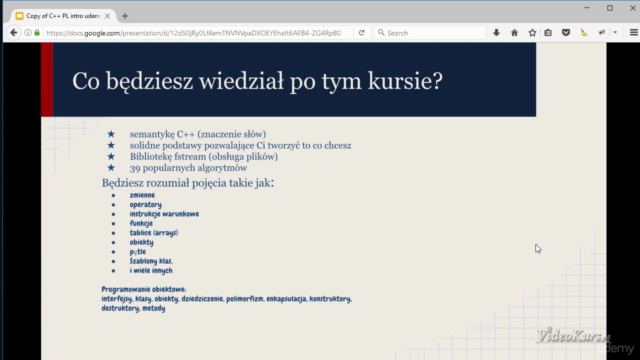Click the slide title 'Co będziesz wiedział po tym kursie?'
Image resolution: width=640 pixels, height=360 pixels.
tap(258, 81)
